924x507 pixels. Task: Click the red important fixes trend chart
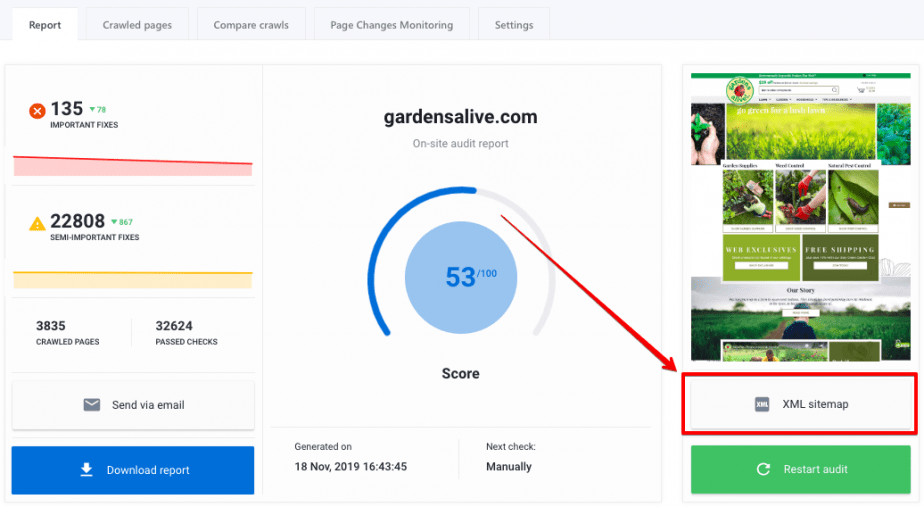click(133, 166)
